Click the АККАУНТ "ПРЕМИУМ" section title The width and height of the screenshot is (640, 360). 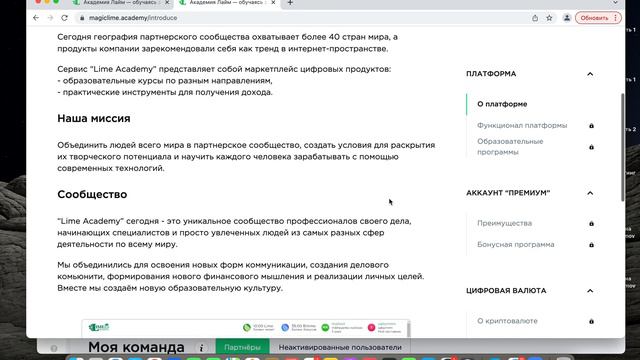508,193
